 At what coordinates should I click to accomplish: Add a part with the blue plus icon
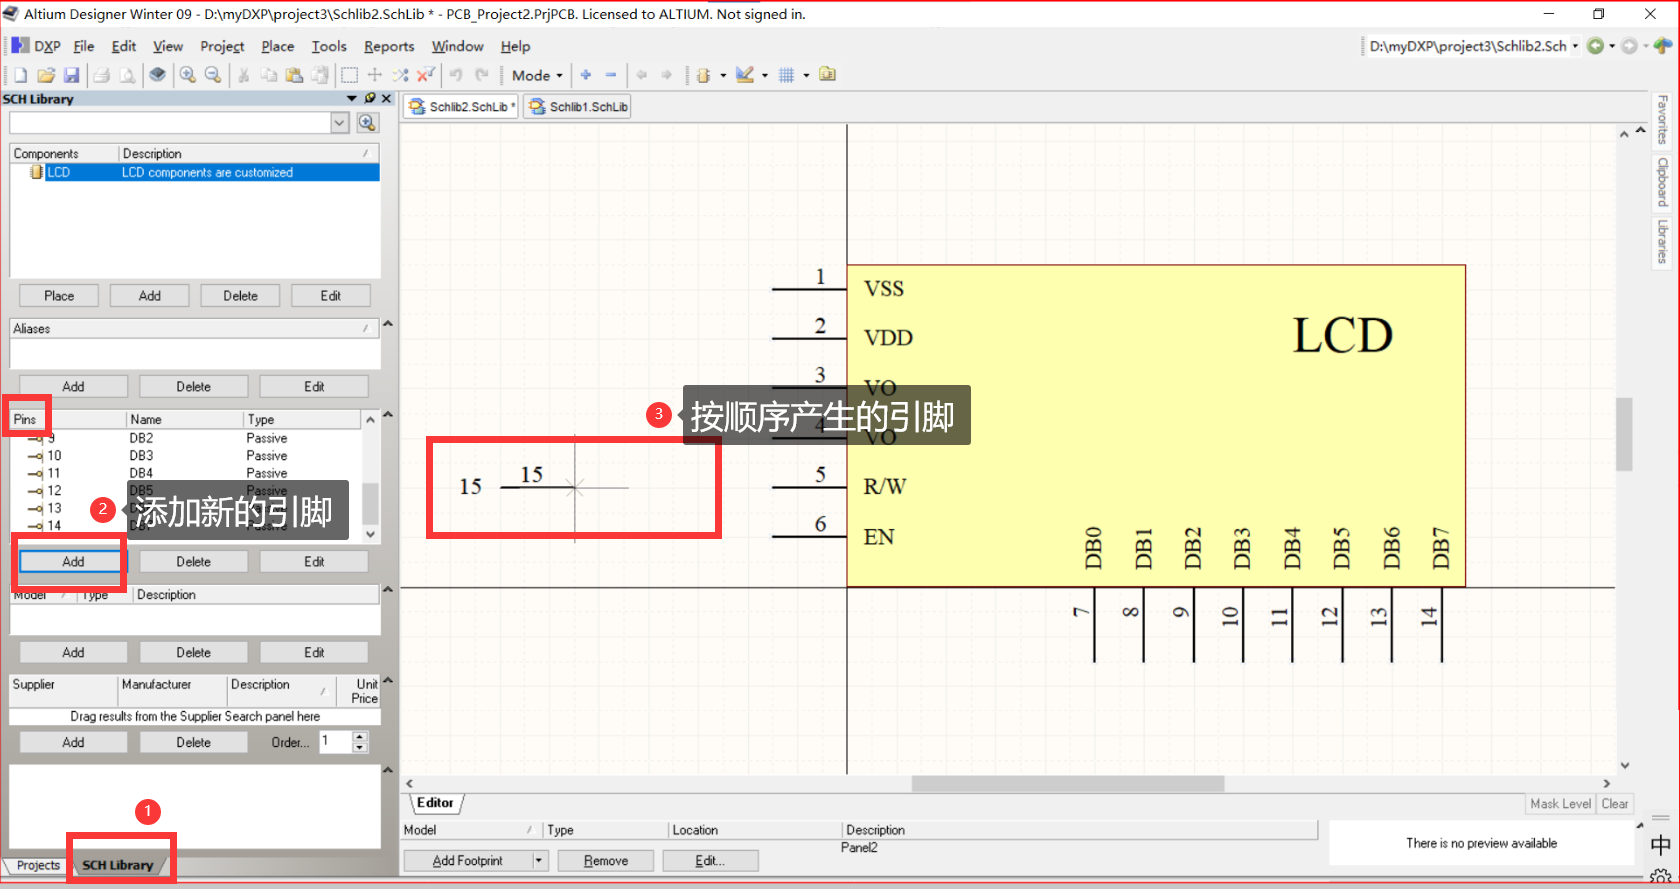coord(586,75)
